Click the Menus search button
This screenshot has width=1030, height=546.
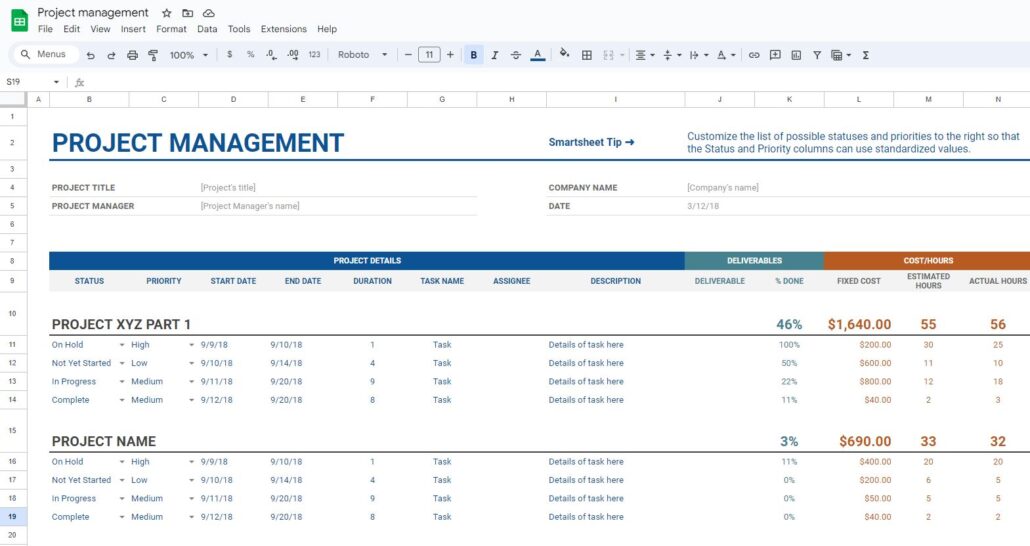pyautogui.click(x=43, y=54)
